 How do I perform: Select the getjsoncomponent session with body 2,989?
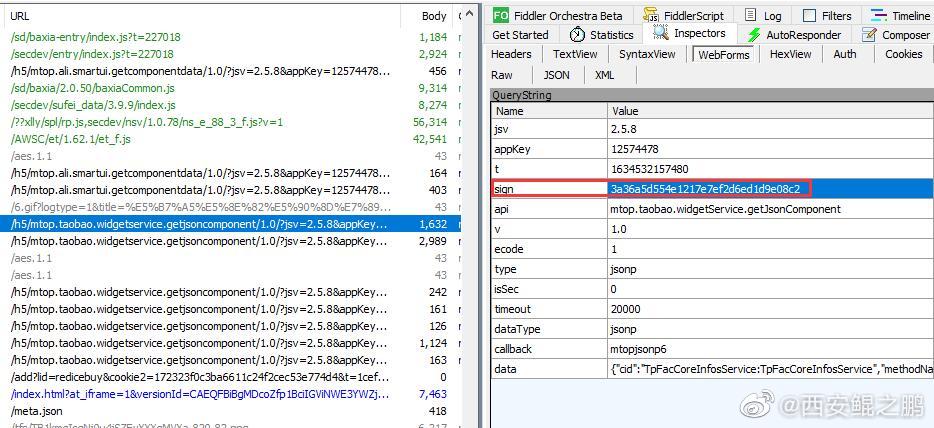231,241
